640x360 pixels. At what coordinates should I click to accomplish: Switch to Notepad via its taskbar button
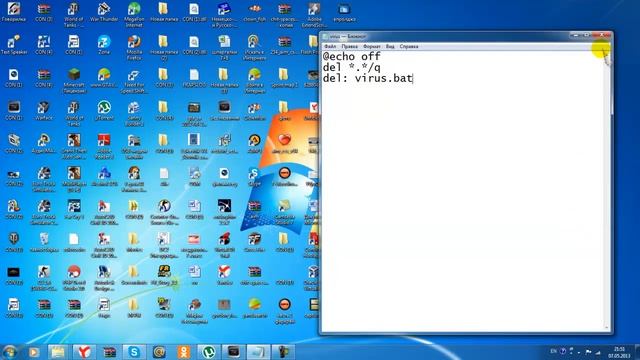[258, 352]
